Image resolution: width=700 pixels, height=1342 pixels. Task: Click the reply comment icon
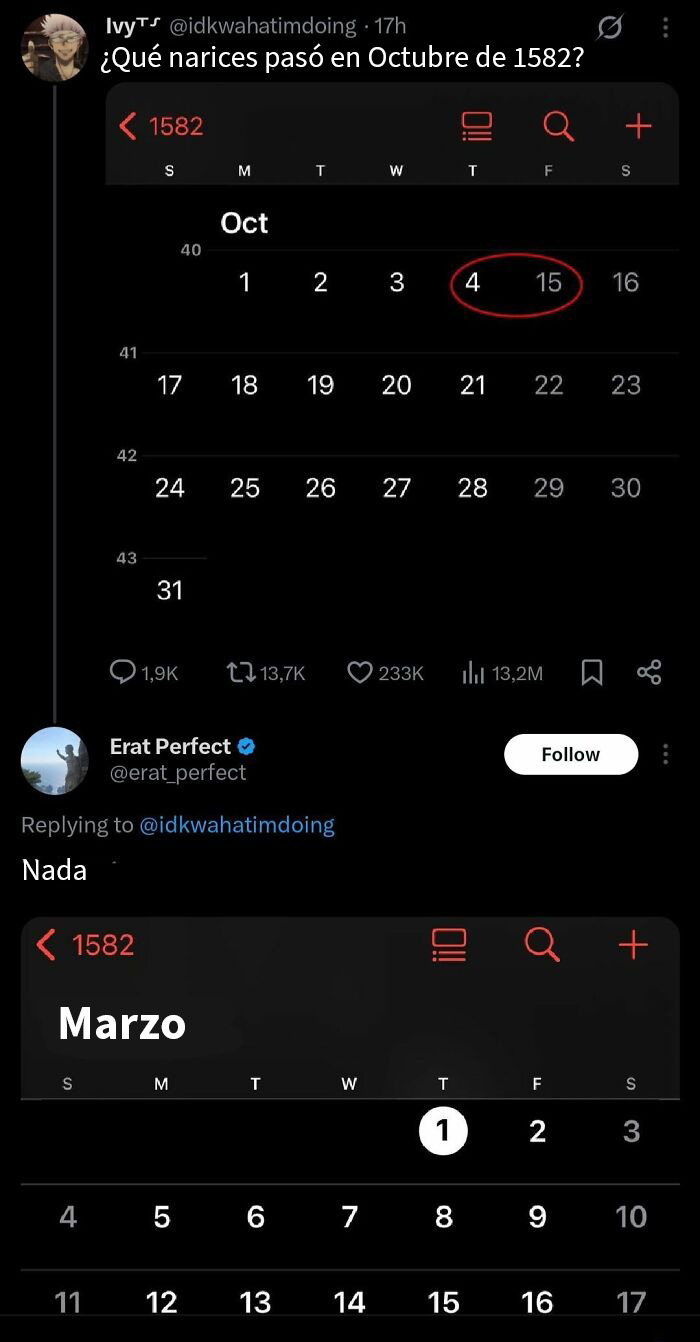click(123, 673)
